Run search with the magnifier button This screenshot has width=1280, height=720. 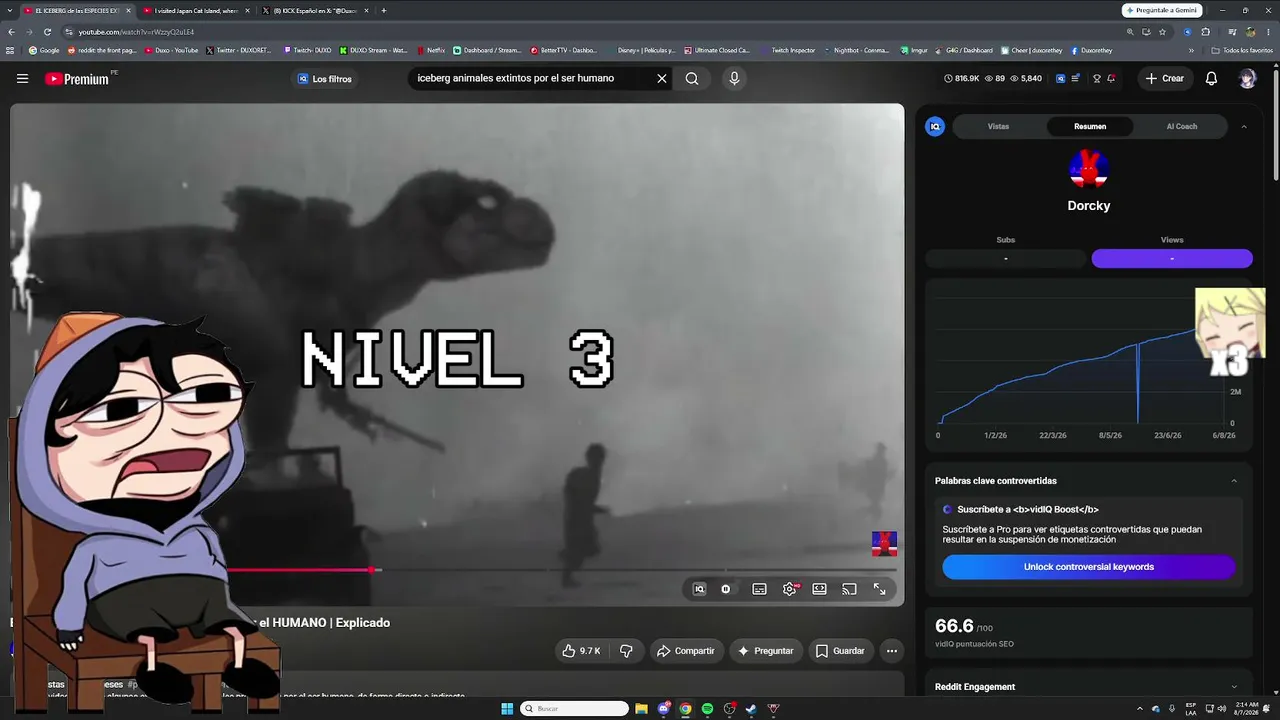coord(692,78)
